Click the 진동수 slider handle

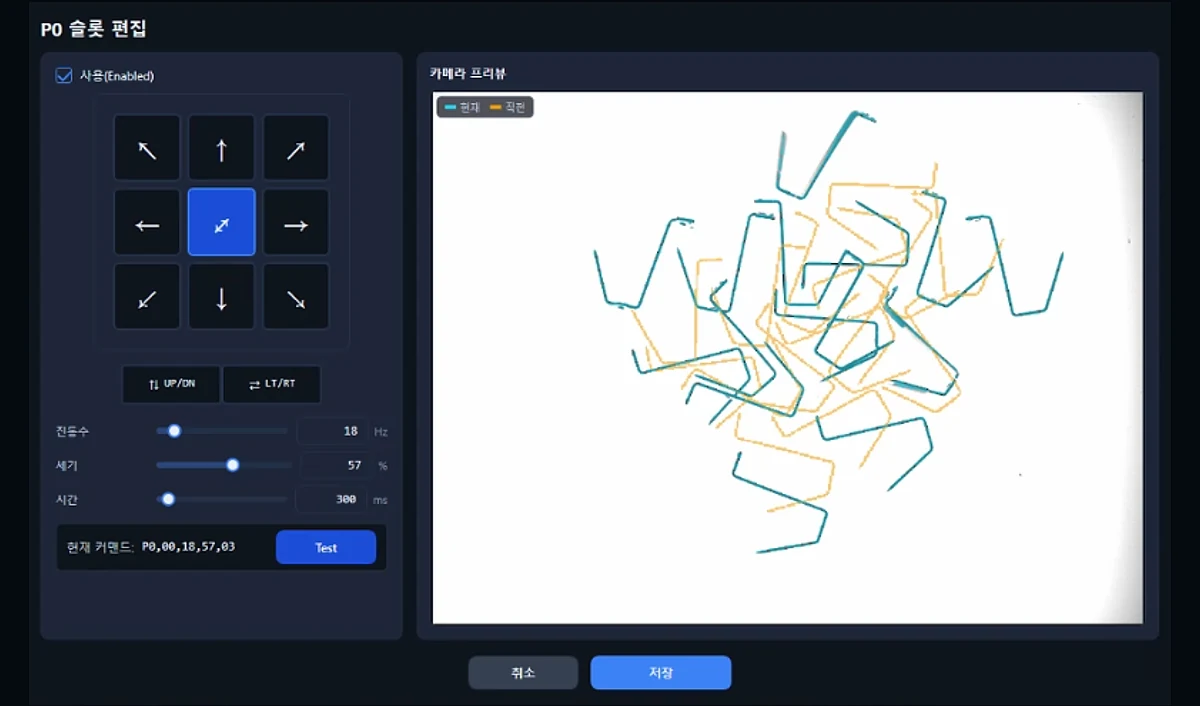tap(174, 431)
